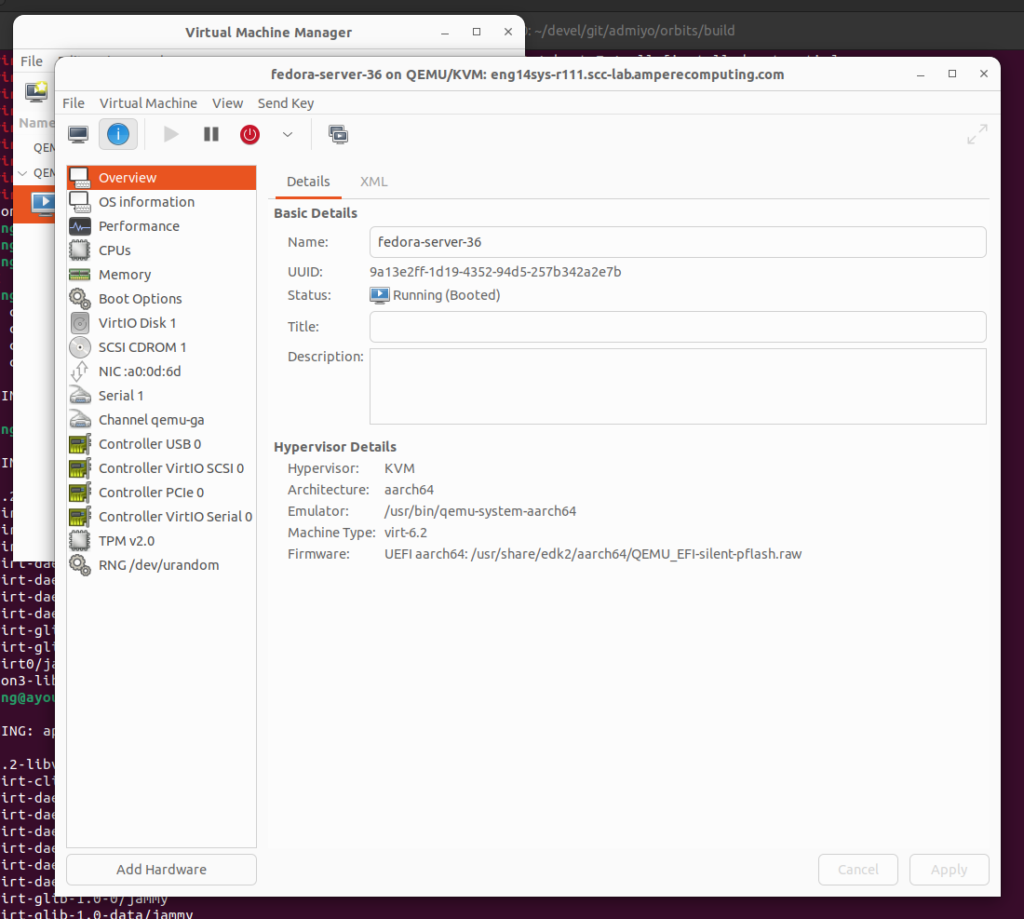Screen dimensions: 1024x919
Task: Click the fullscreen arrows icon at top right
Action: coord(977,135)
